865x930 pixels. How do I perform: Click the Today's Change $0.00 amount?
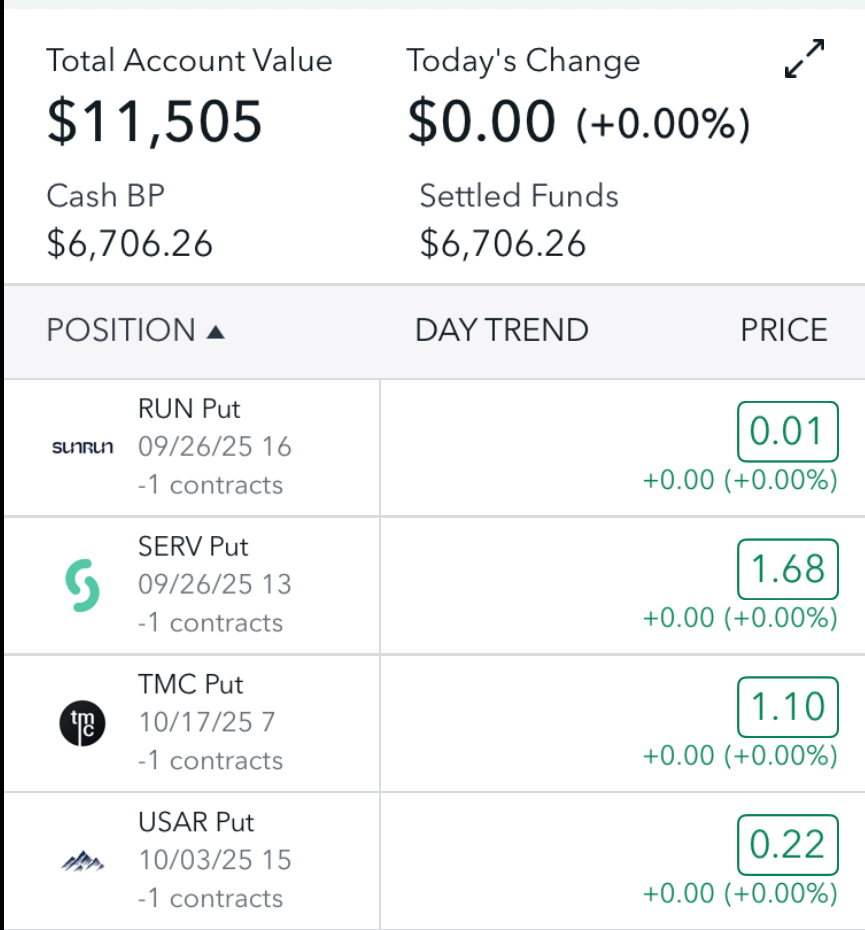pyautogui.click(x=480, y=121)
